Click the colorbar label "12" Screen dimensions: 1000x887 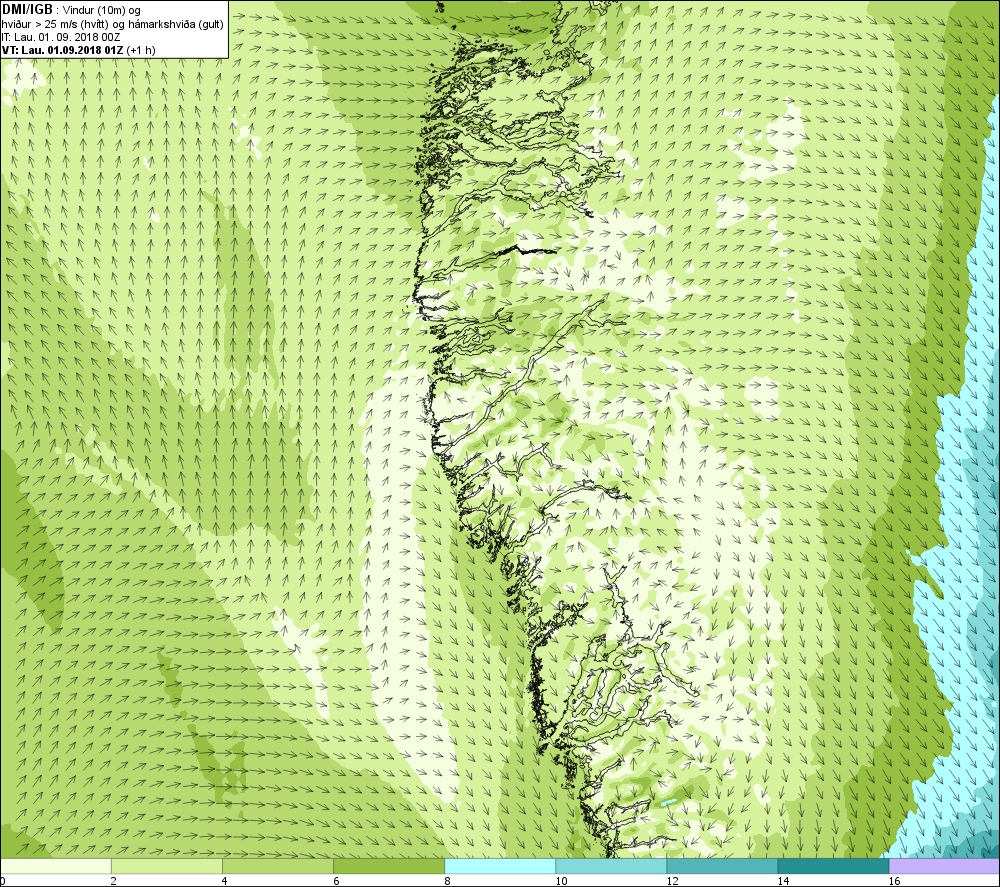coord(672,881)
